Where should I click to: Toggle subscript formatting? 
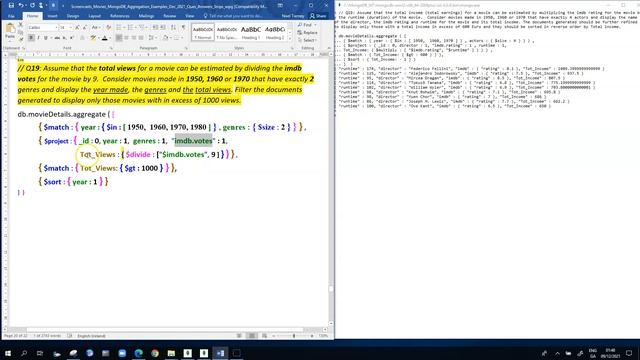pyautogui.click(x=64, y=38)
